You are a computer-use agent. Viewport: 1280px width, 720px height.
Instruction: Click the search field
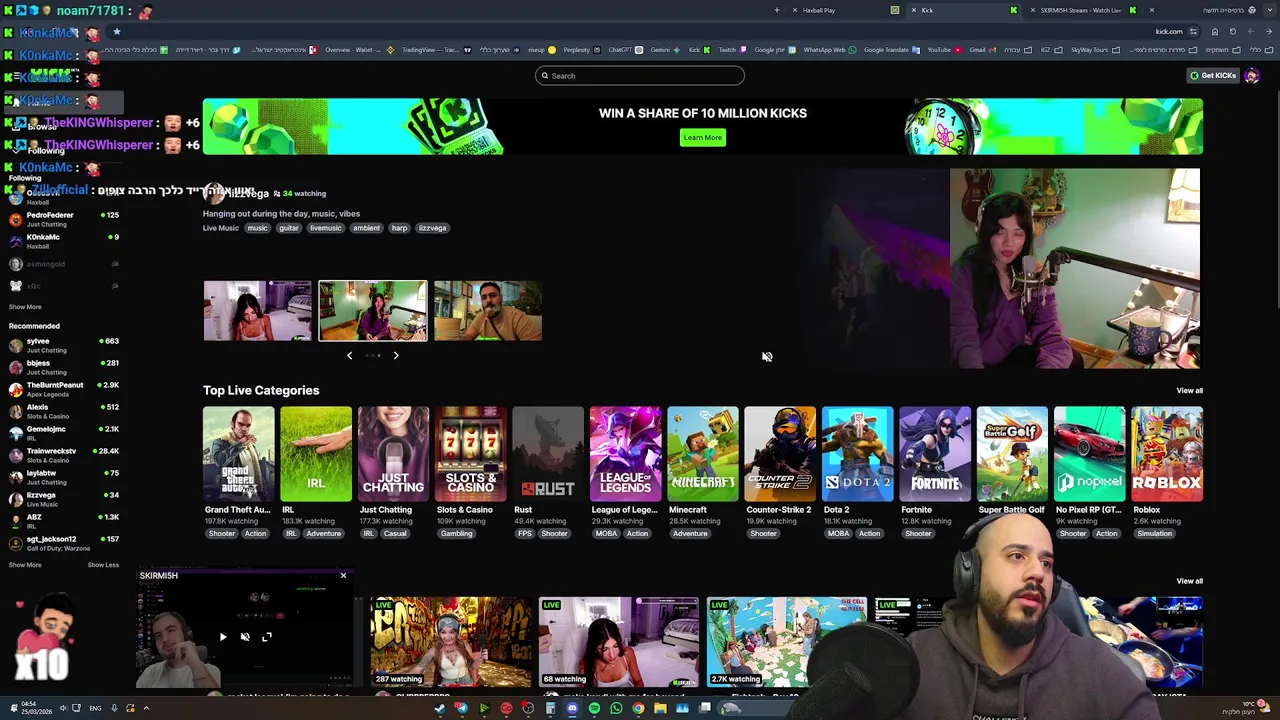click(x=640, y=76)
